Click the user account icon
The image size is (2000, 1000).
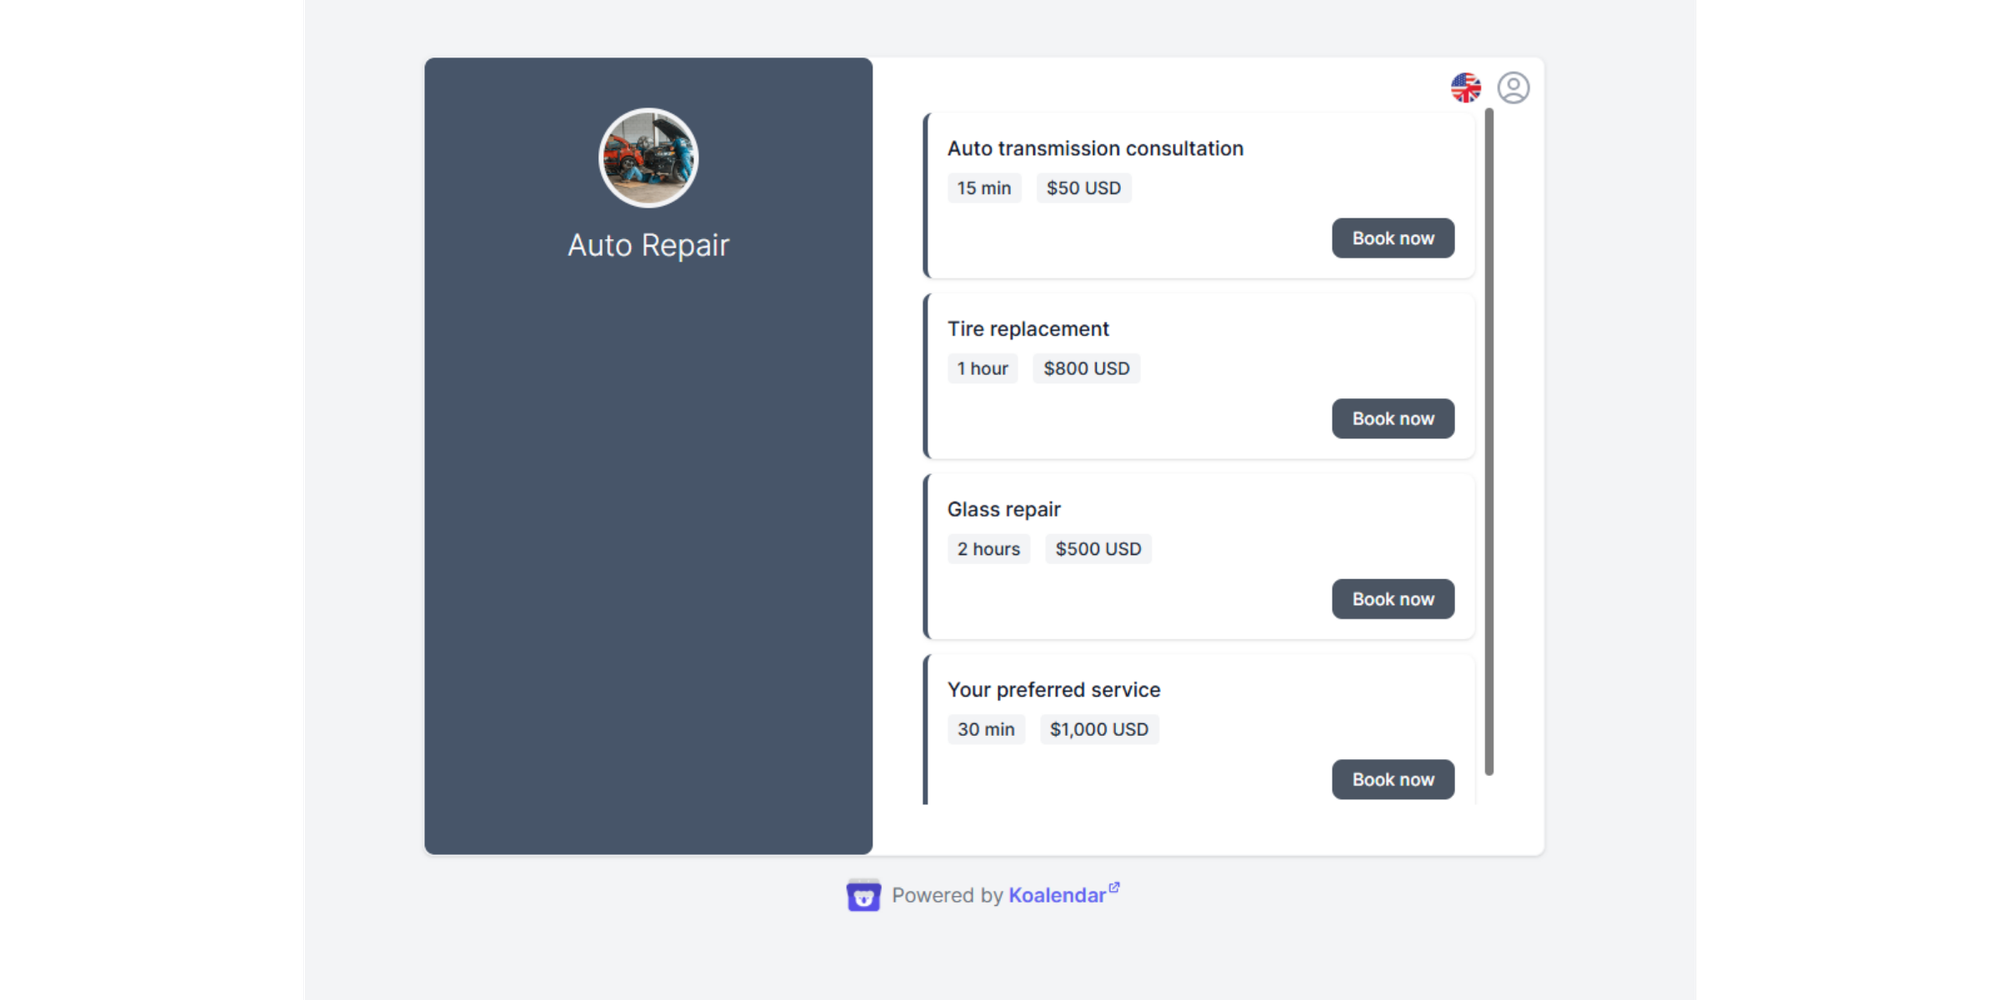point(1514,88)
